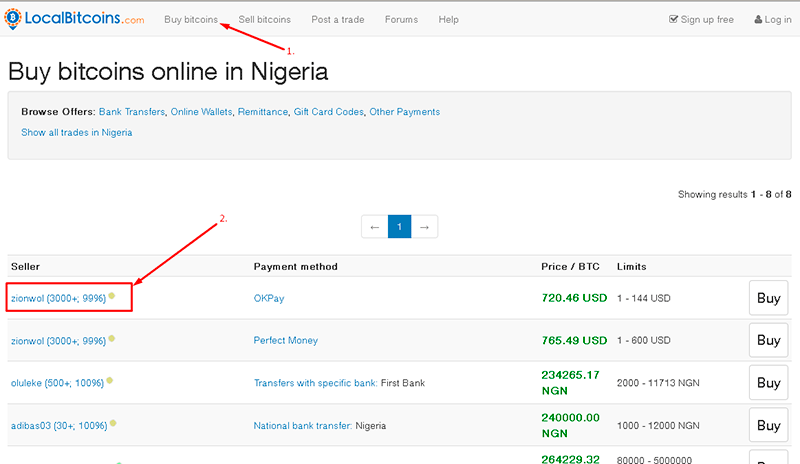Viewport: 800px width, 464px height.
Task: Click the Payment method column header
Action: click(x=295, y=266)
